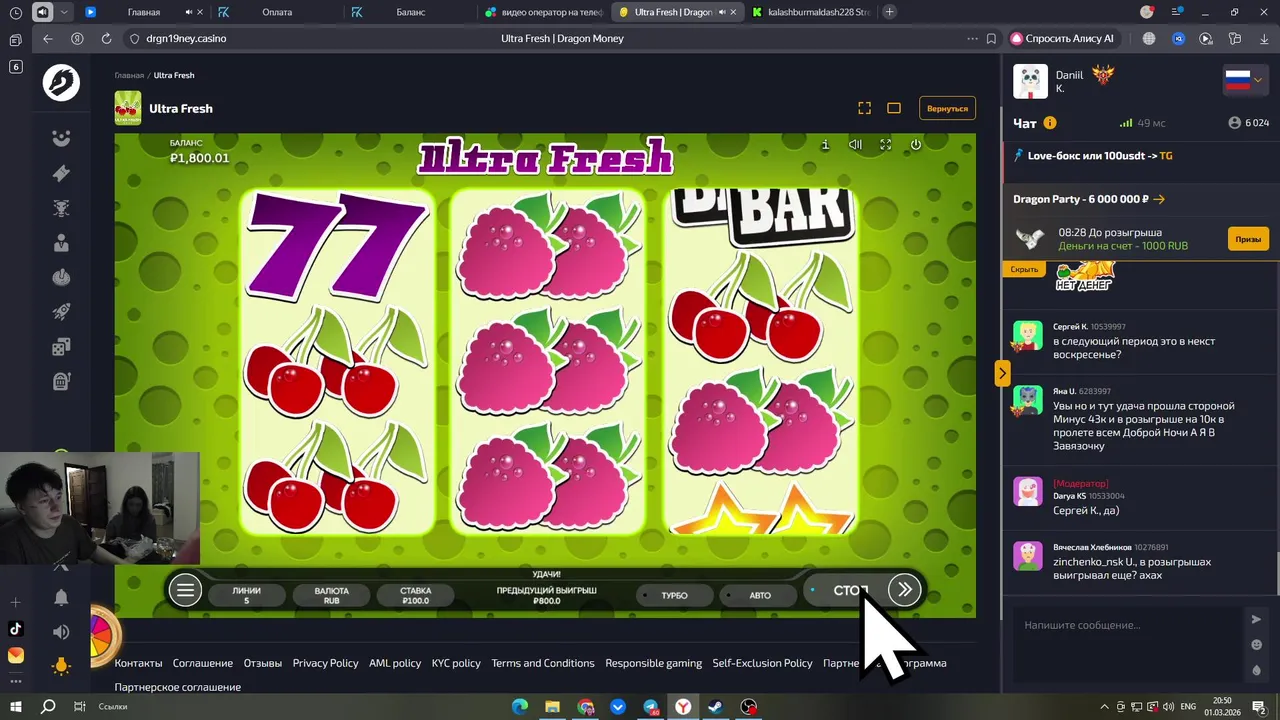Click the double-arrow quick spin button

coord(904,590)
